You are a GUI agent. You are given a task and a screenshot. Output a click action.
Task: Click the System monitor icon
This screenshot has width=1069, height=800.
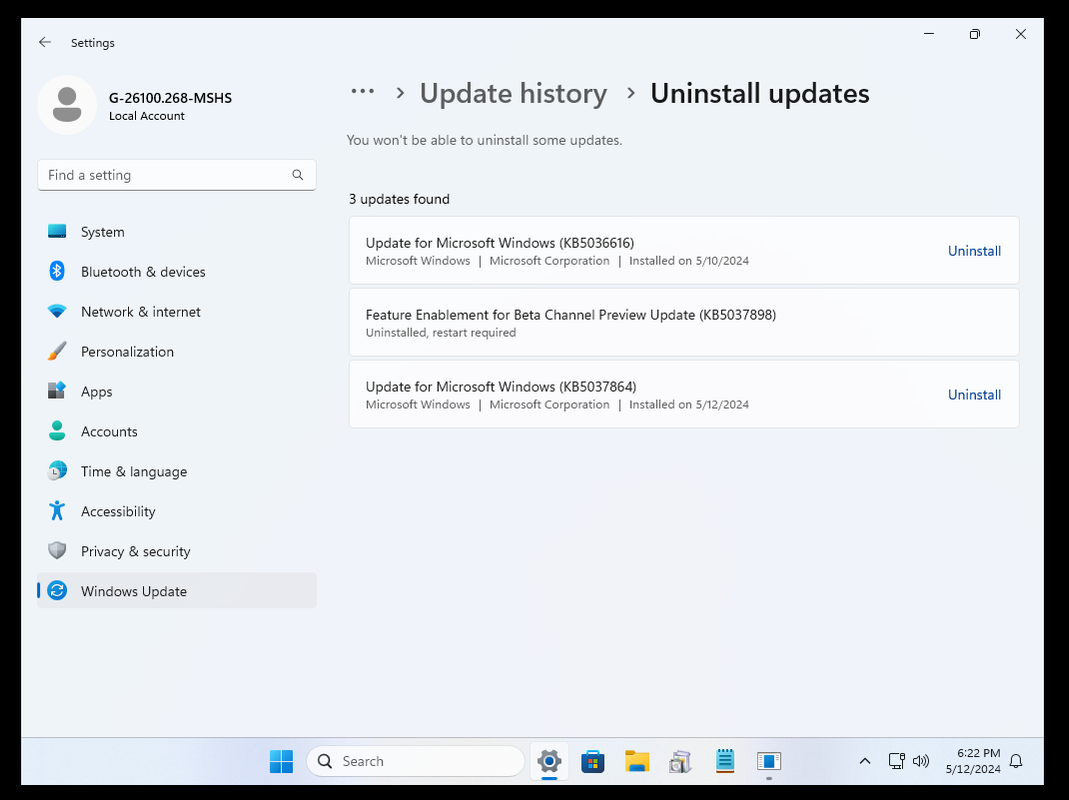[x=57, y=231]
